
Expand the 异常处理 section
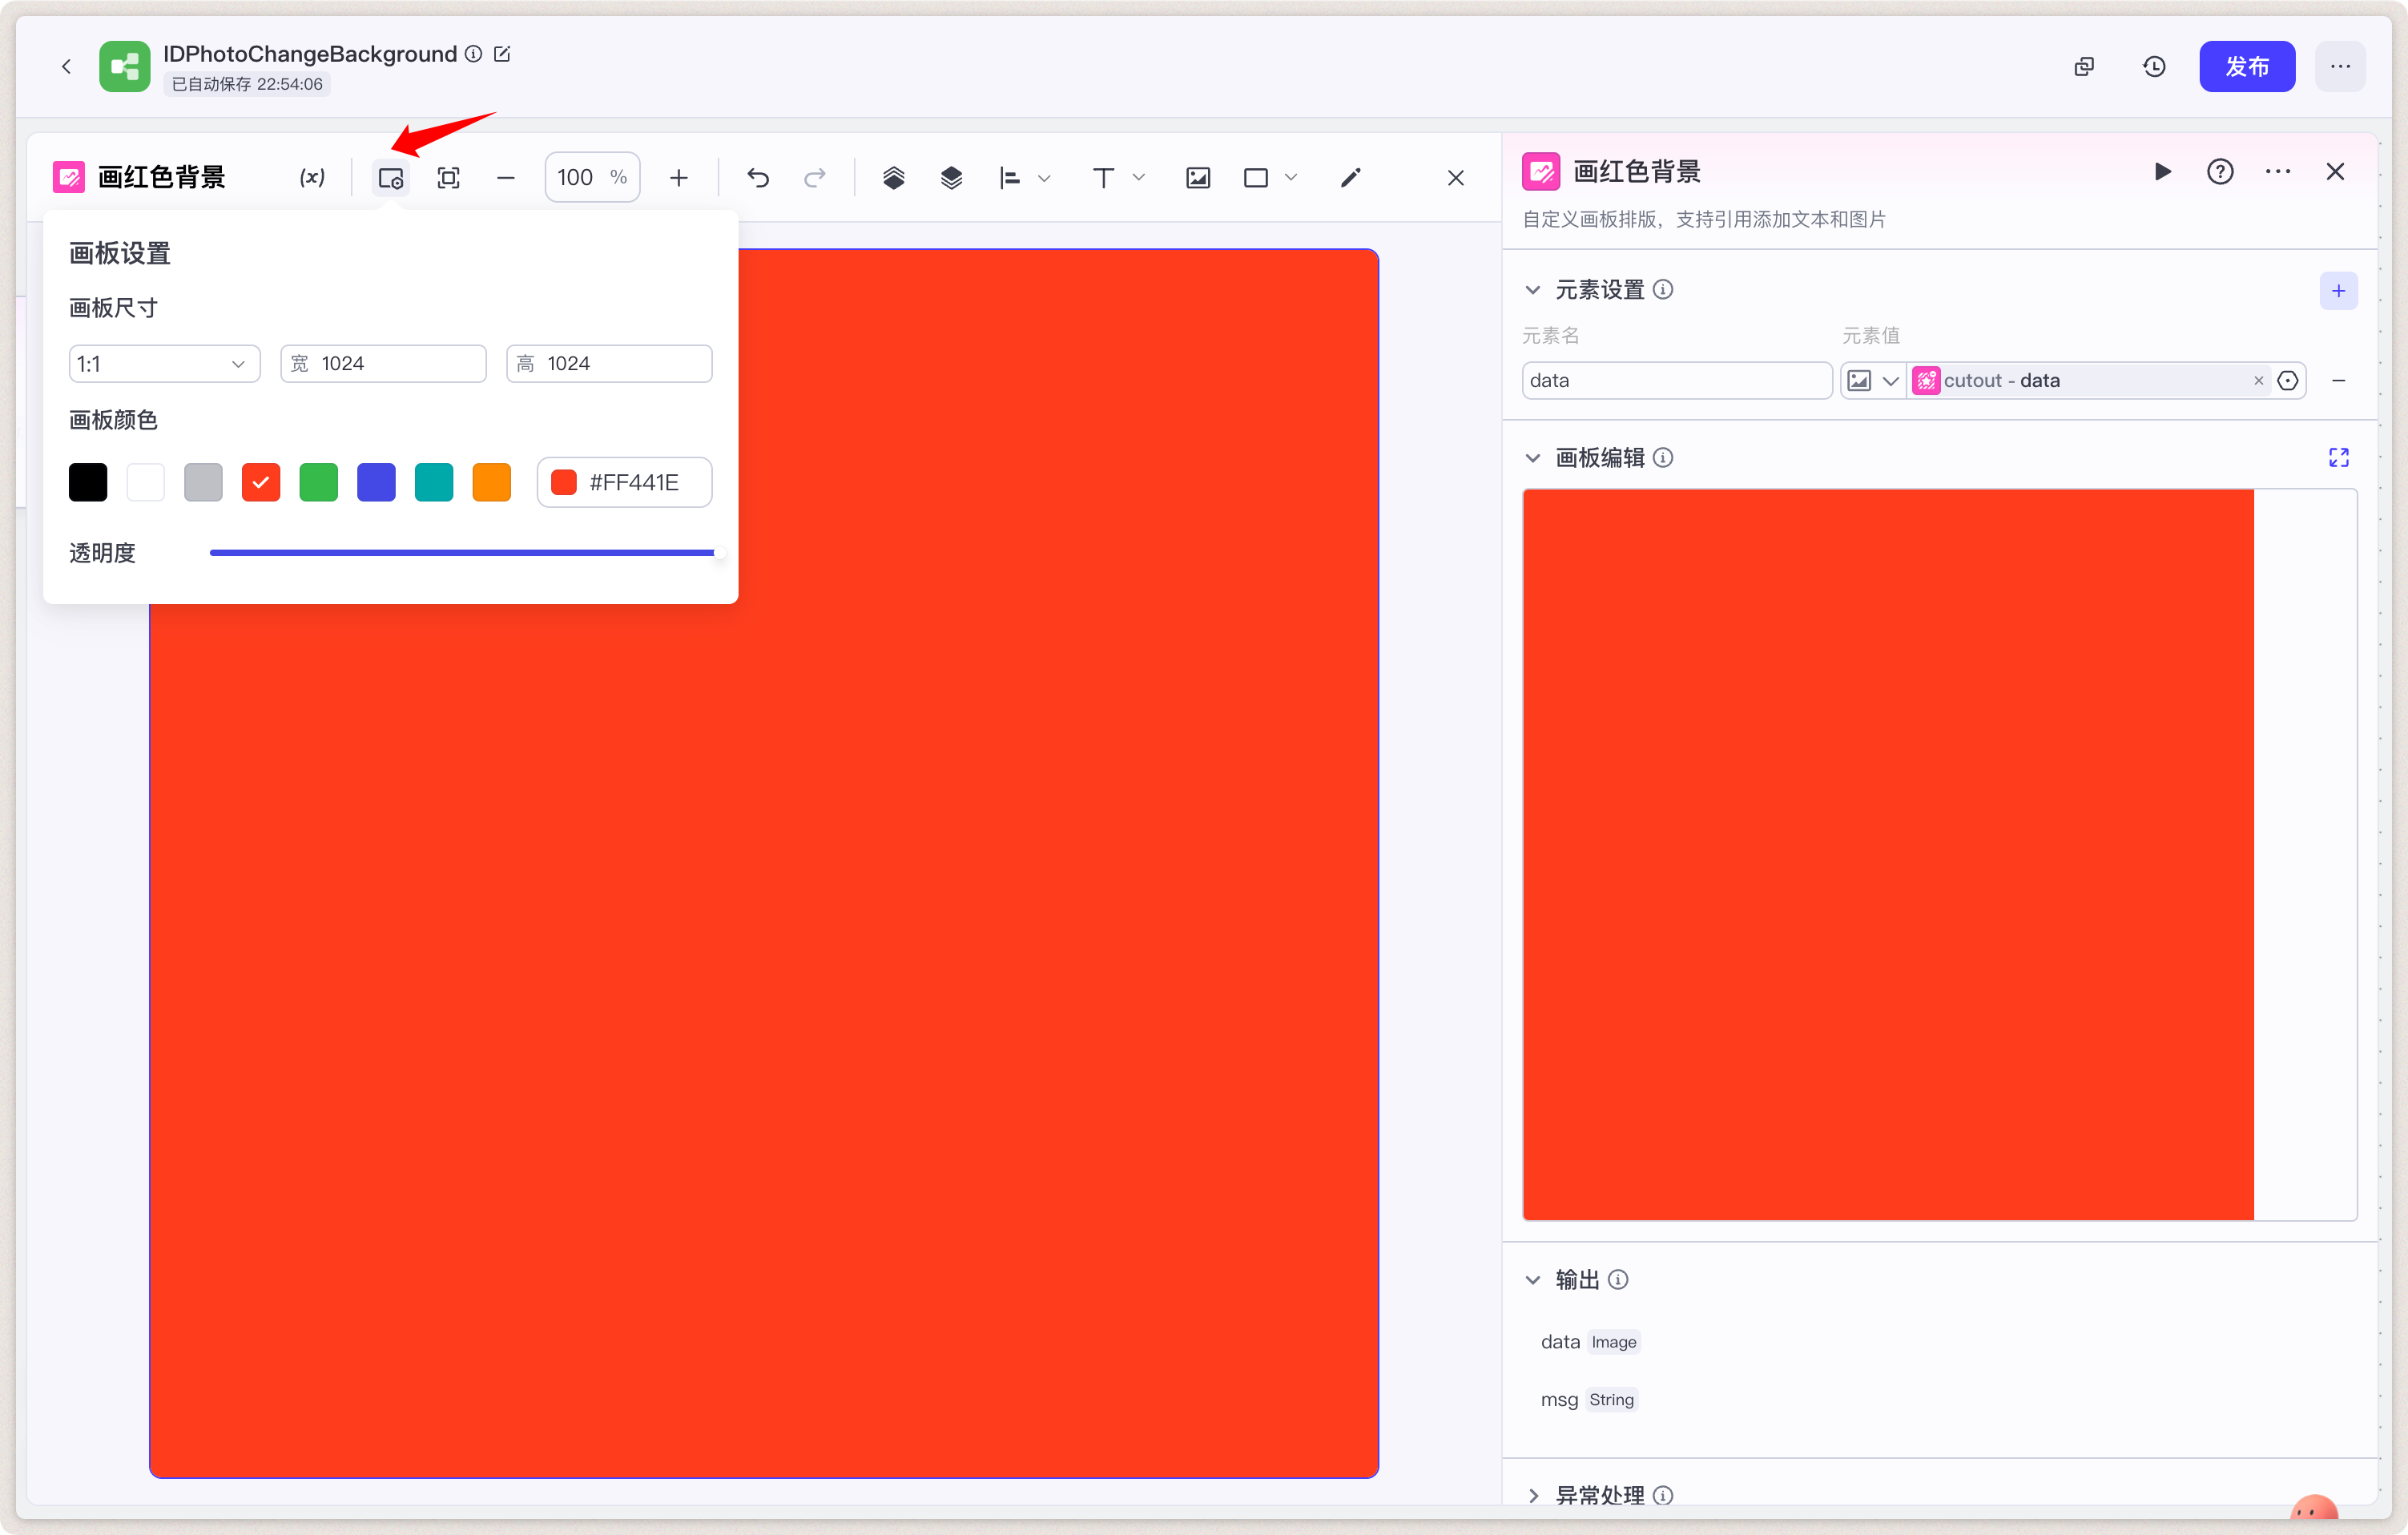tap(1533, 1495)
